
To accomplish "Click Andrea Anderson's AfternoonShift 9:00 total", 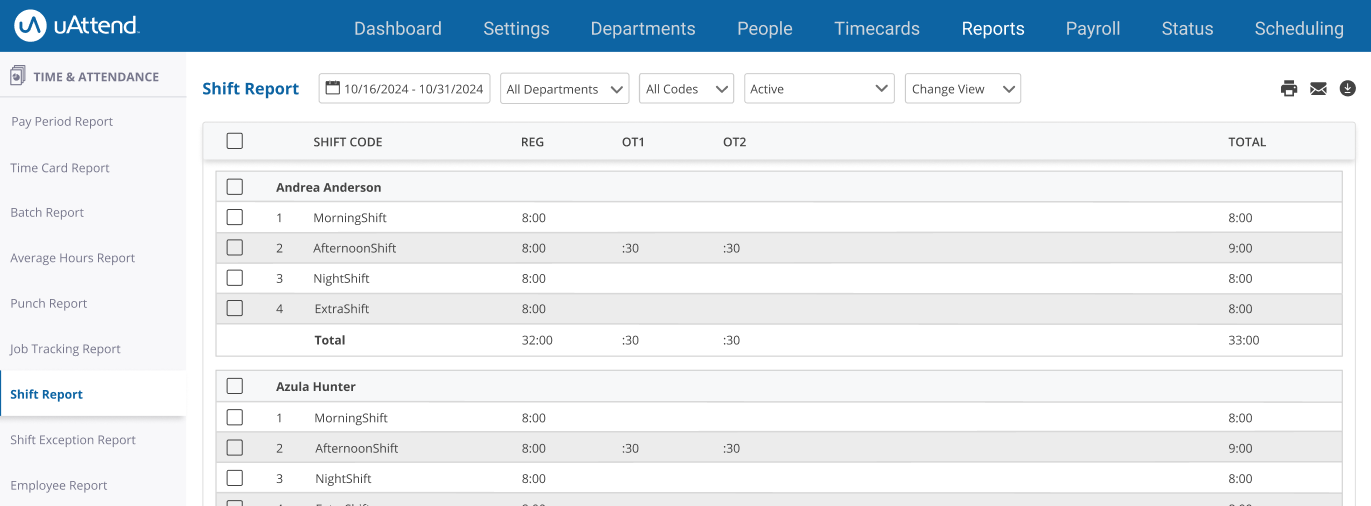I will [1240, 248].
